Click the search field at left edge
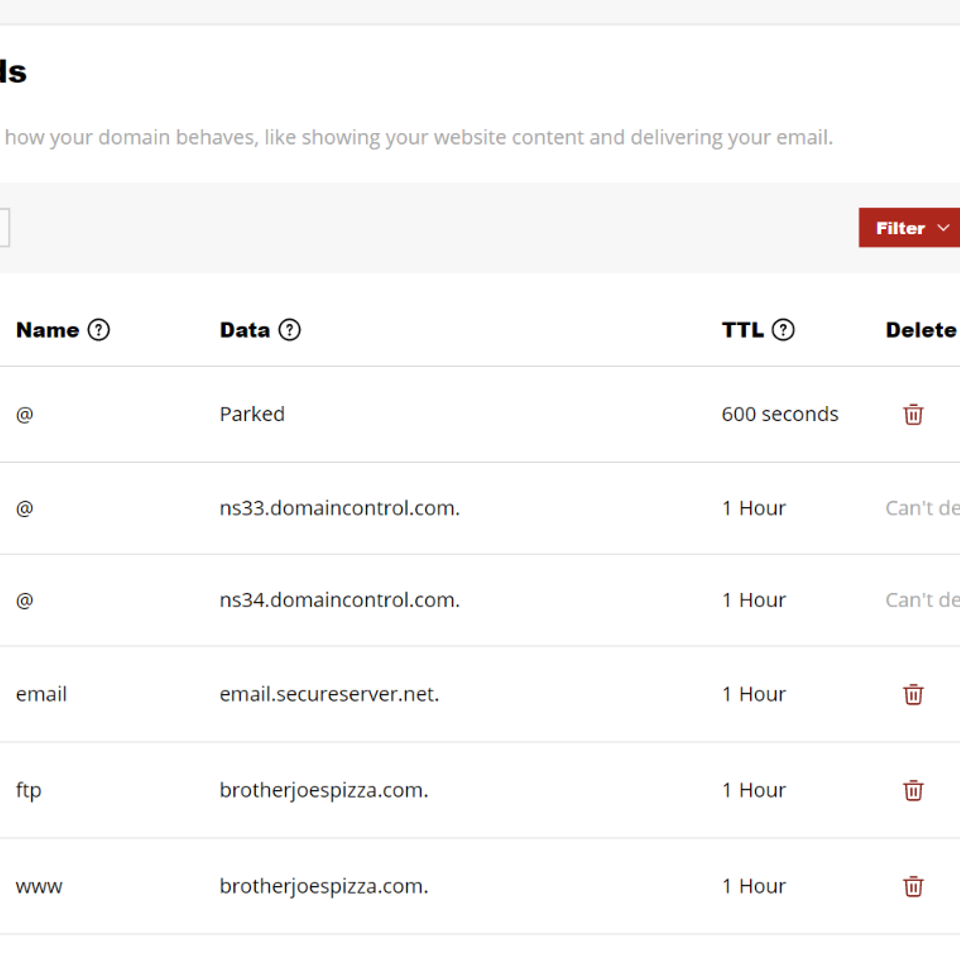Viewport: 960px width, 960px height. [x=4, y=228]
